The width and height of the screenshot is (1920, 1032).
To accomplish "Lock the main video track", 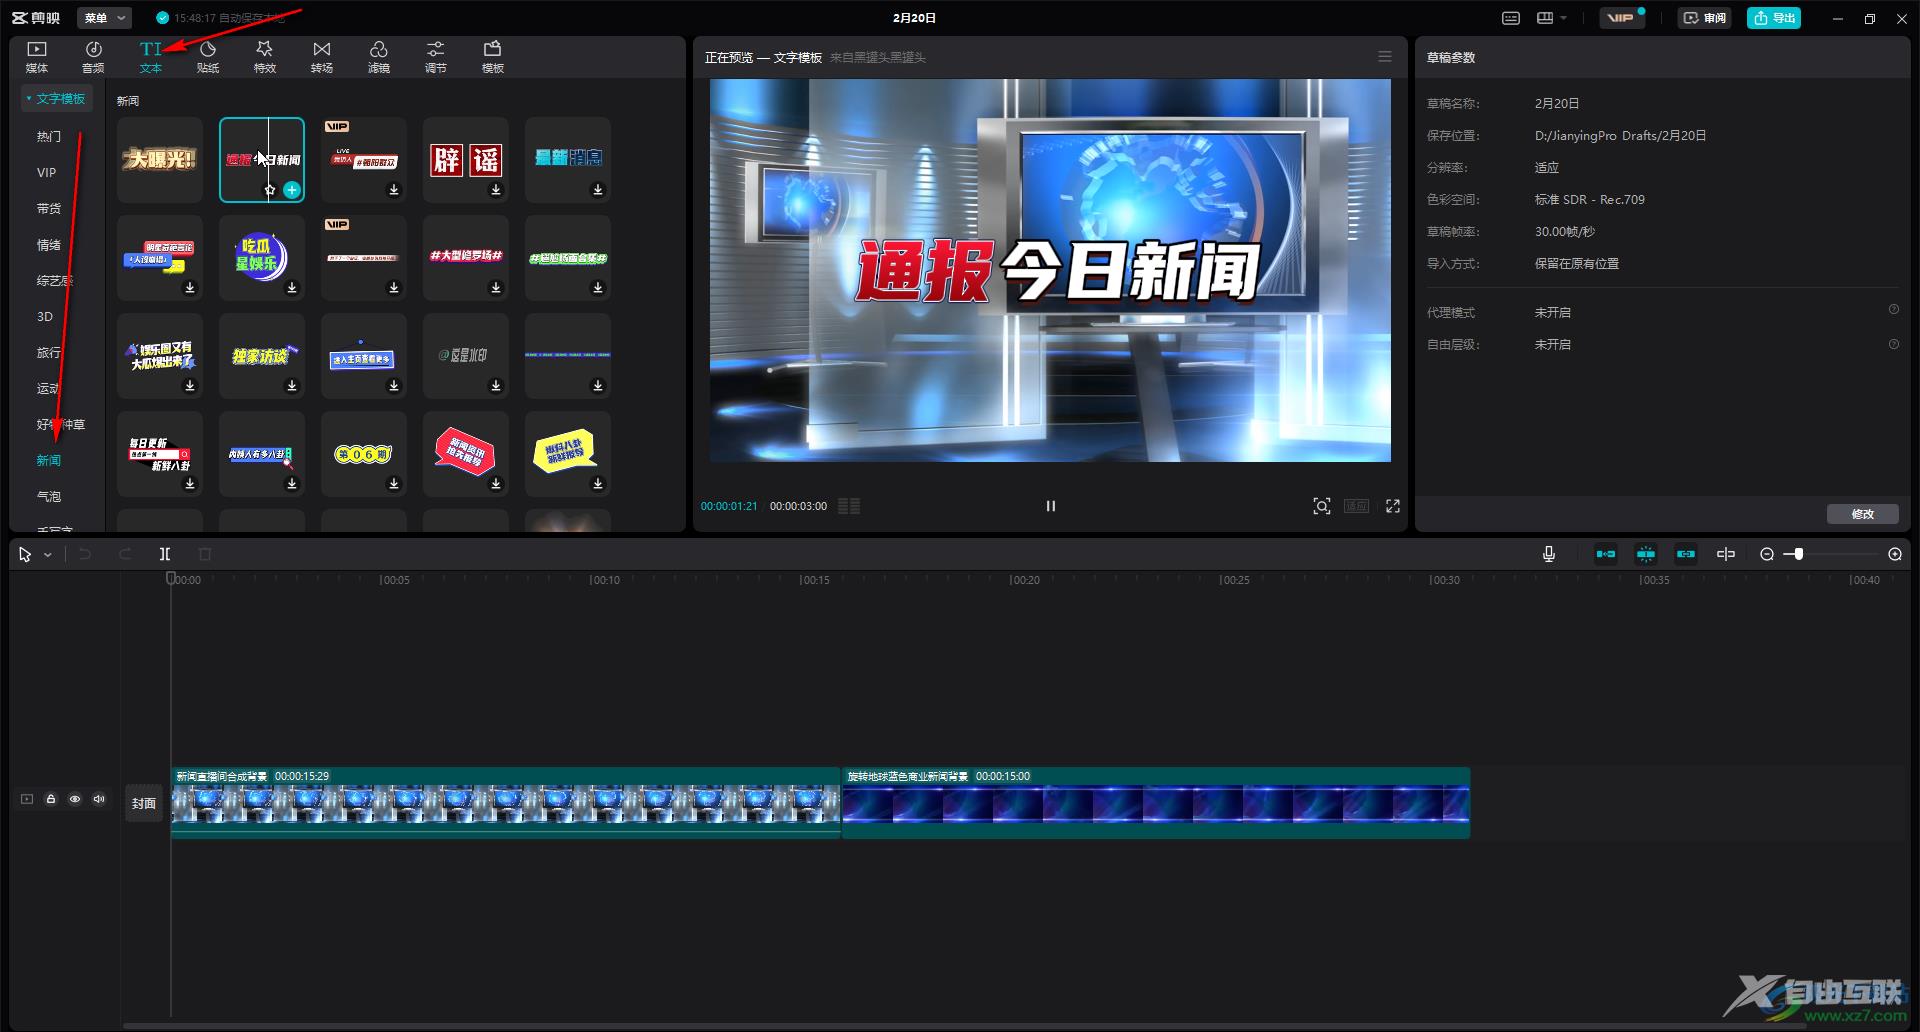I will point(51,799).
